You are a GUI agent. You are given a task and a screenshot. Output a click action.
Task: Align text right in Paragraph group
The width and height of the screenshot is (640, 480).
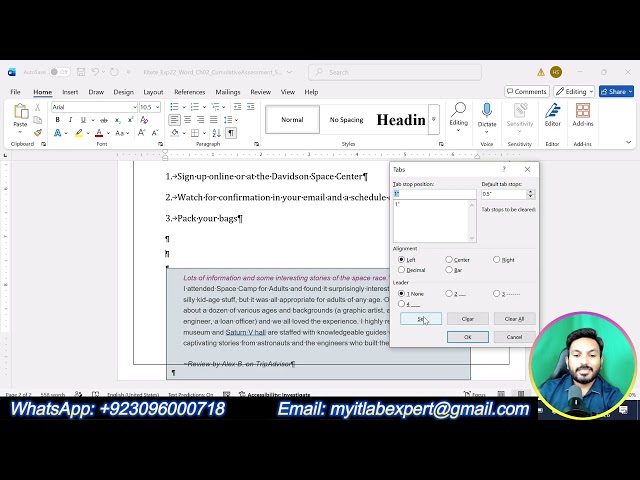200,120
